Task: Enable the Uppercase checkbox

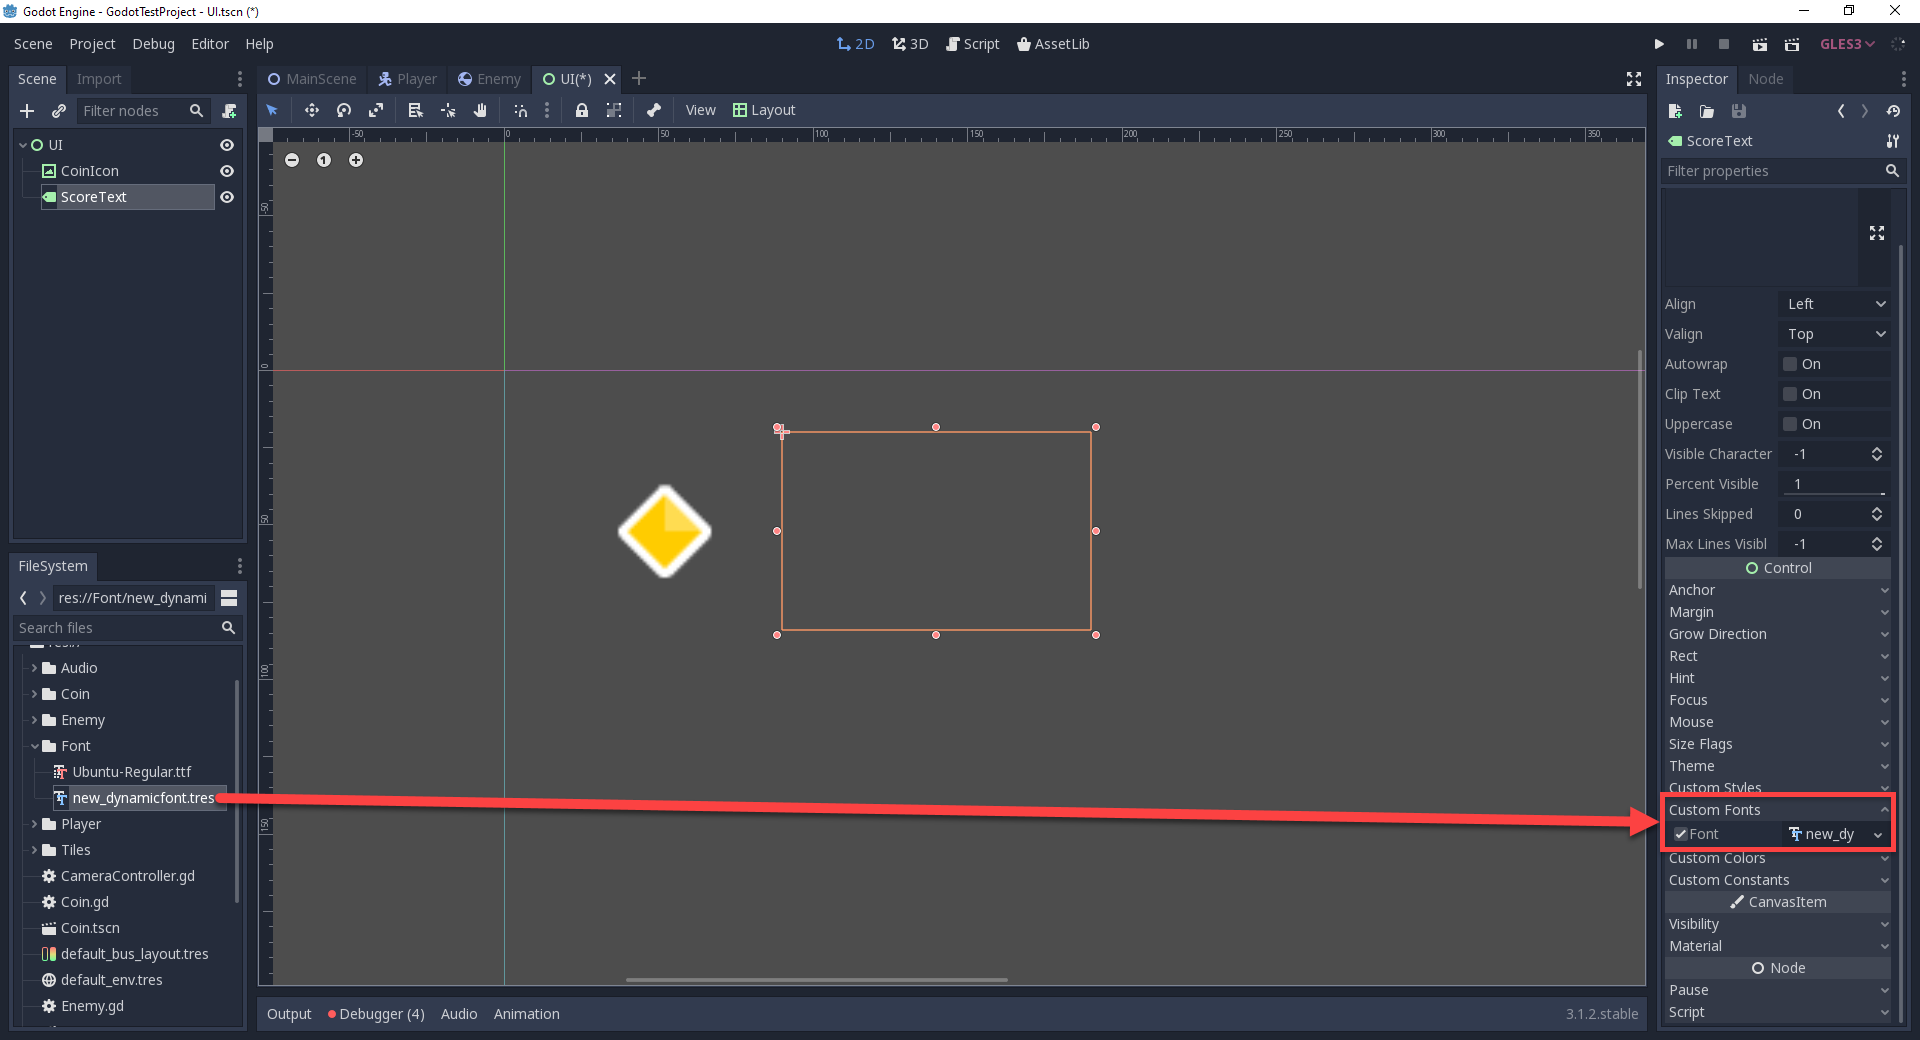Action: (x=1790, y=424)
